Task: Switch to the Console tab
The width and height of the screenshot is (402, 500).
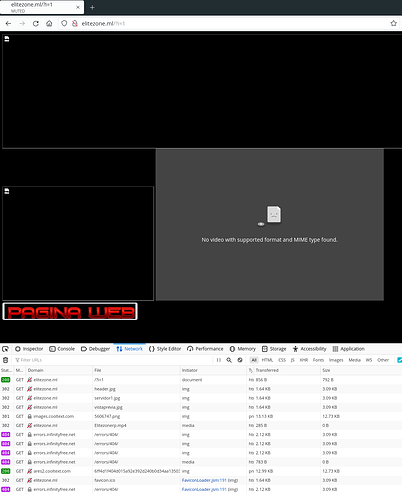Action: 62,349
